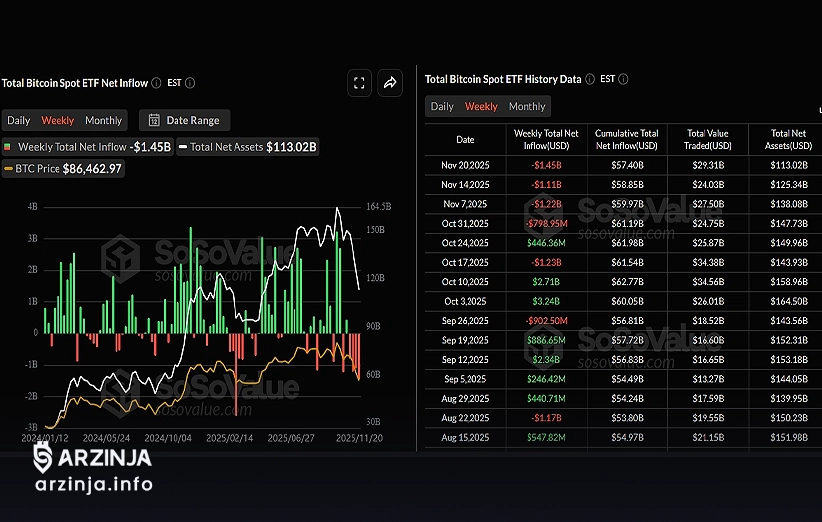Click info icon beside History Data title
Viewport: 822px width, 522px height.
(x=590, y=79)
